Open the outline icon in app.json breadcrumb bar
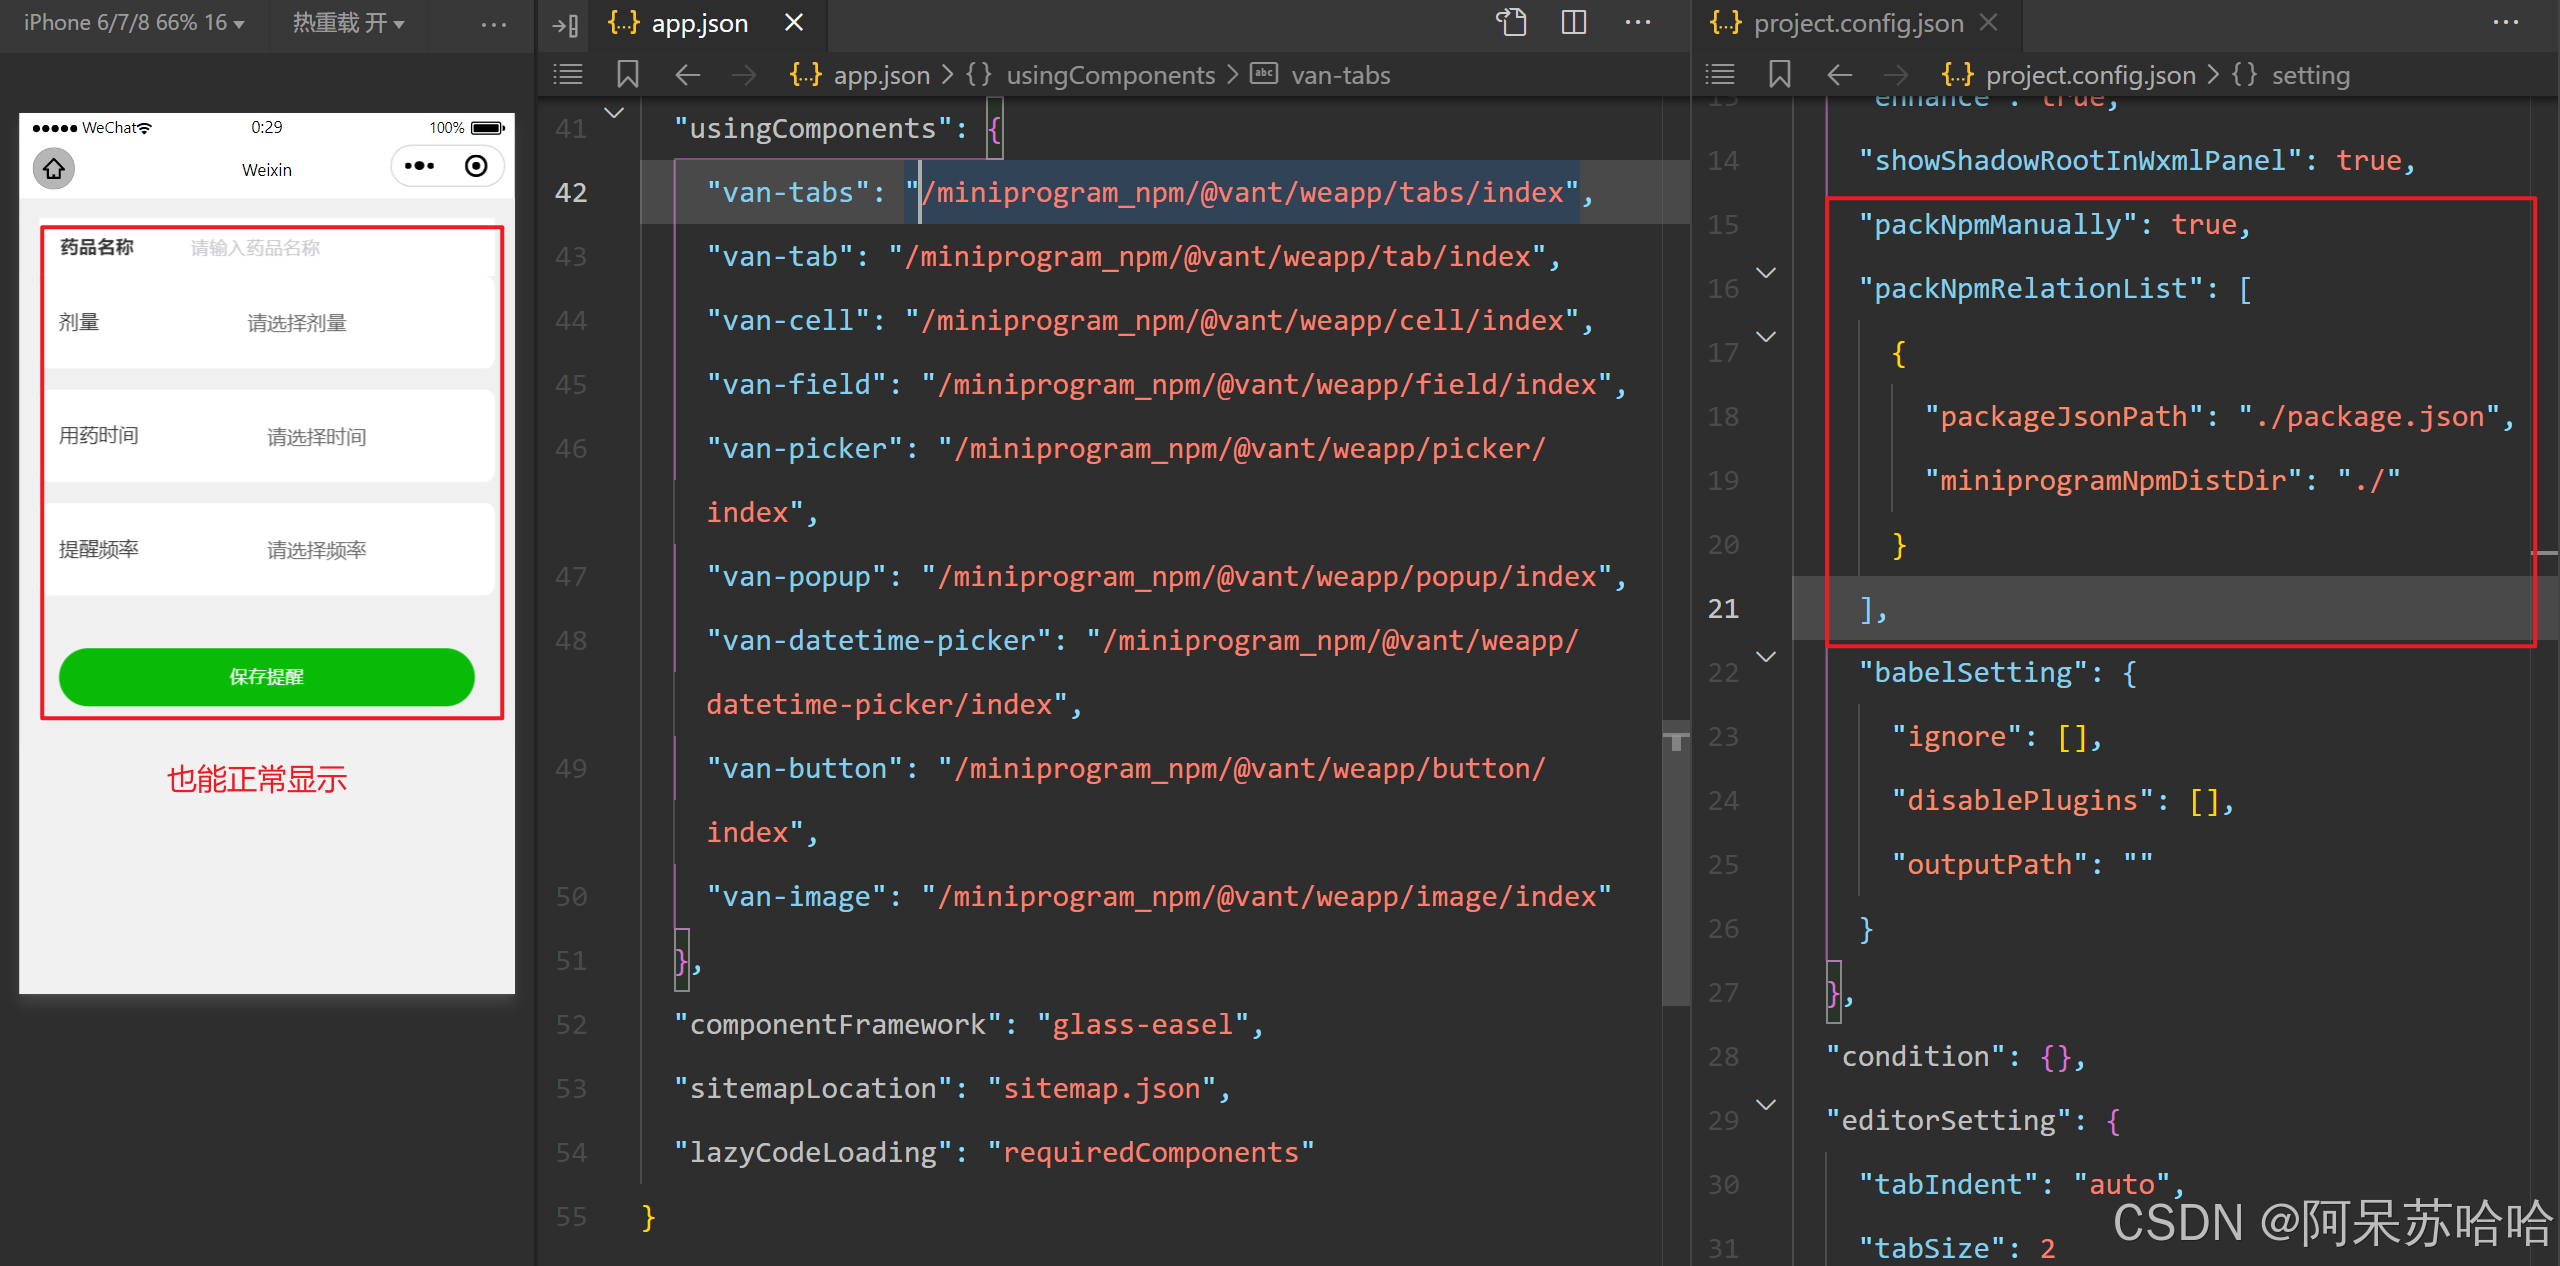The height and width of the screenshot is (1266, 2560). tap(568, 74)
